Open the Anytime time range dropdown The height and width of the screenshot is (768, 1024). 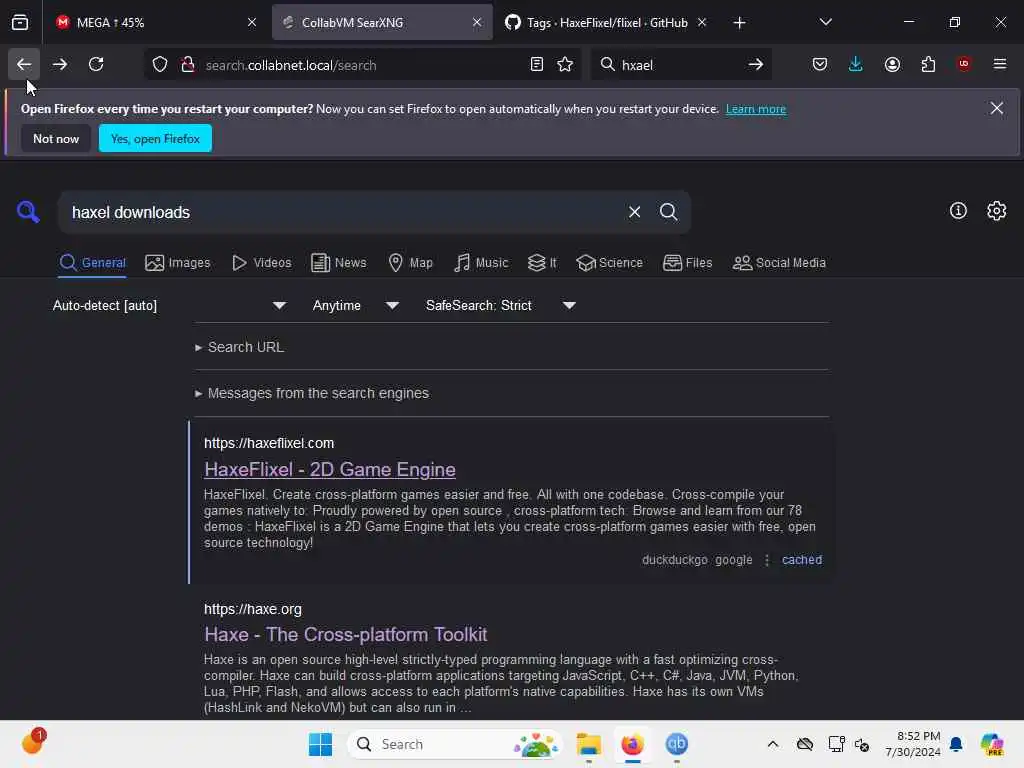pyautogui.click(x=355, y=305)
